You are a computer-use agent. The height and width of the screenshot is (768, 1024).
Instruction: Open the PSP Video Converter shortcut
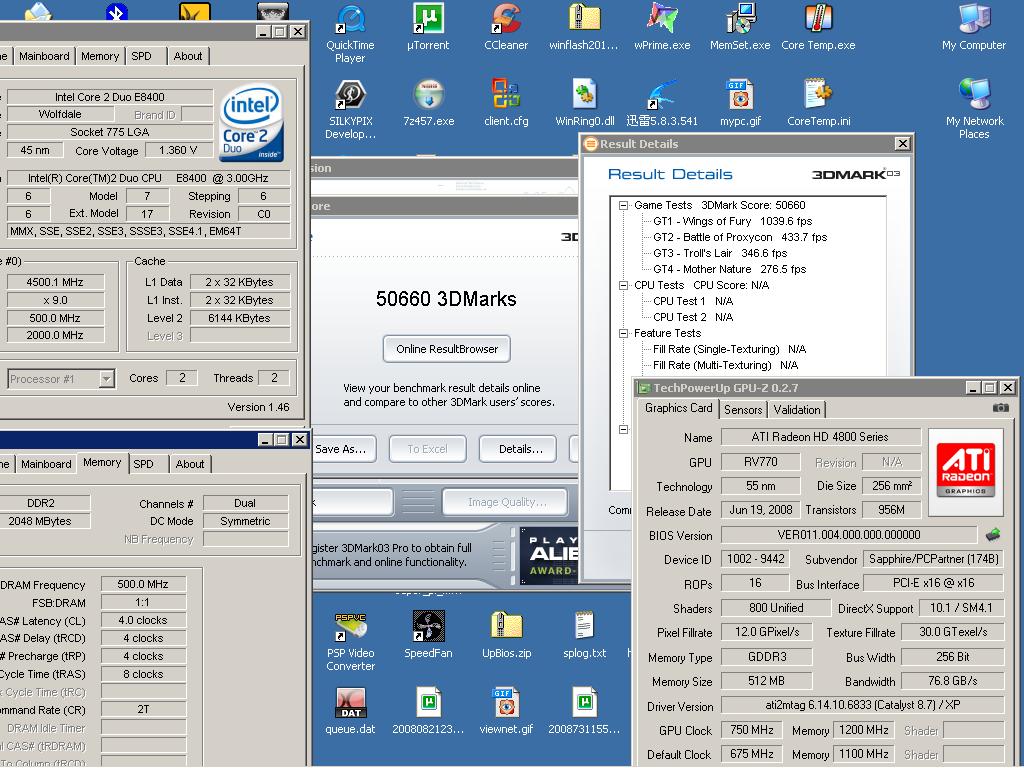350,627
